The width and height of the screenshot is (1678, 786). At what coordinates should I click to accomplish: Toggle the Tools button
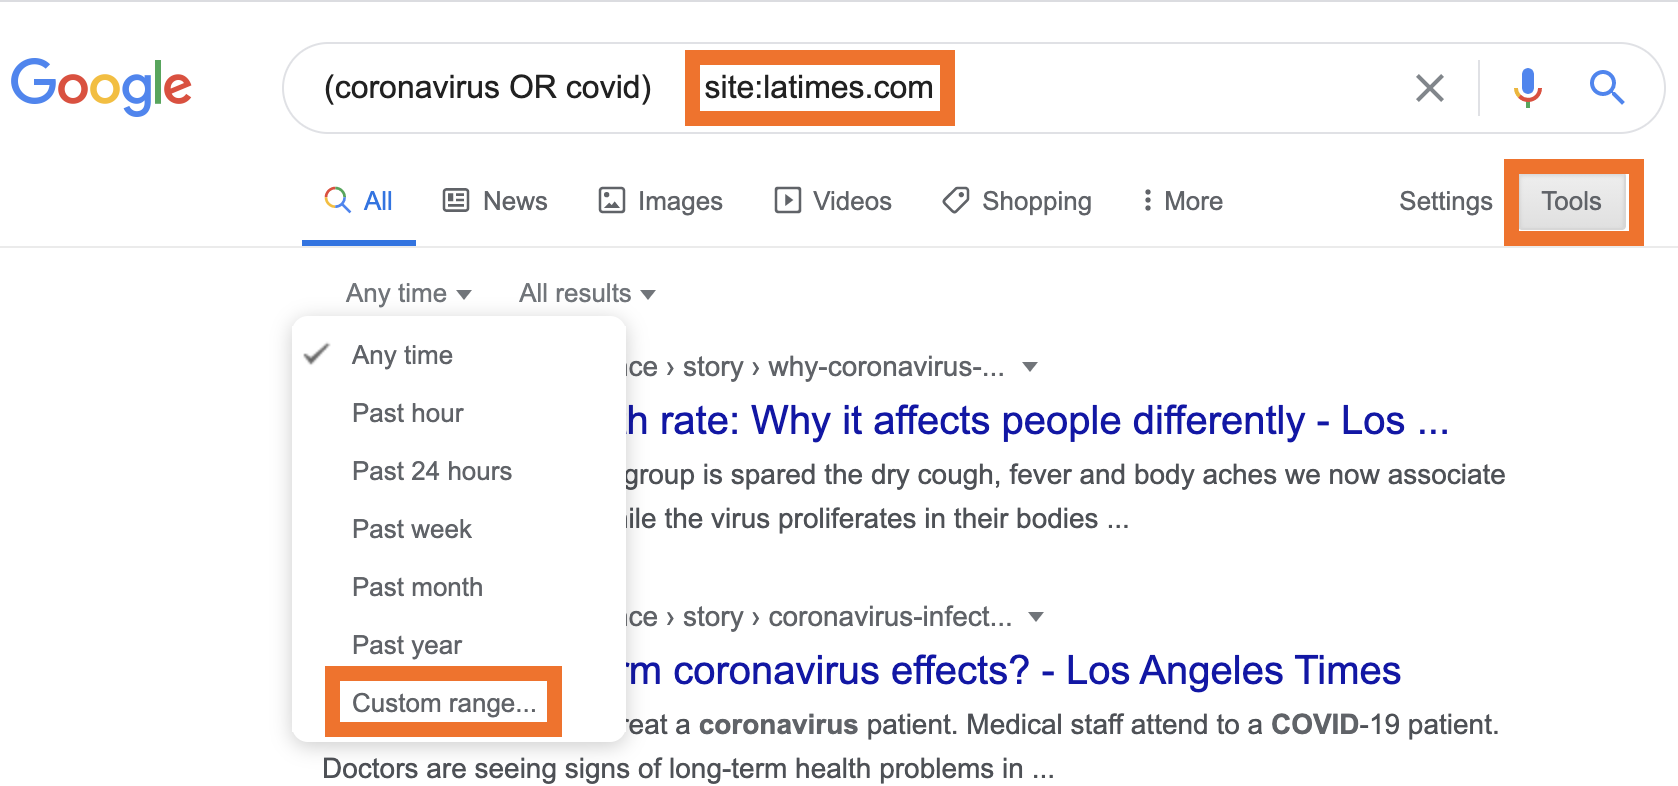[x=1571, y=201]
